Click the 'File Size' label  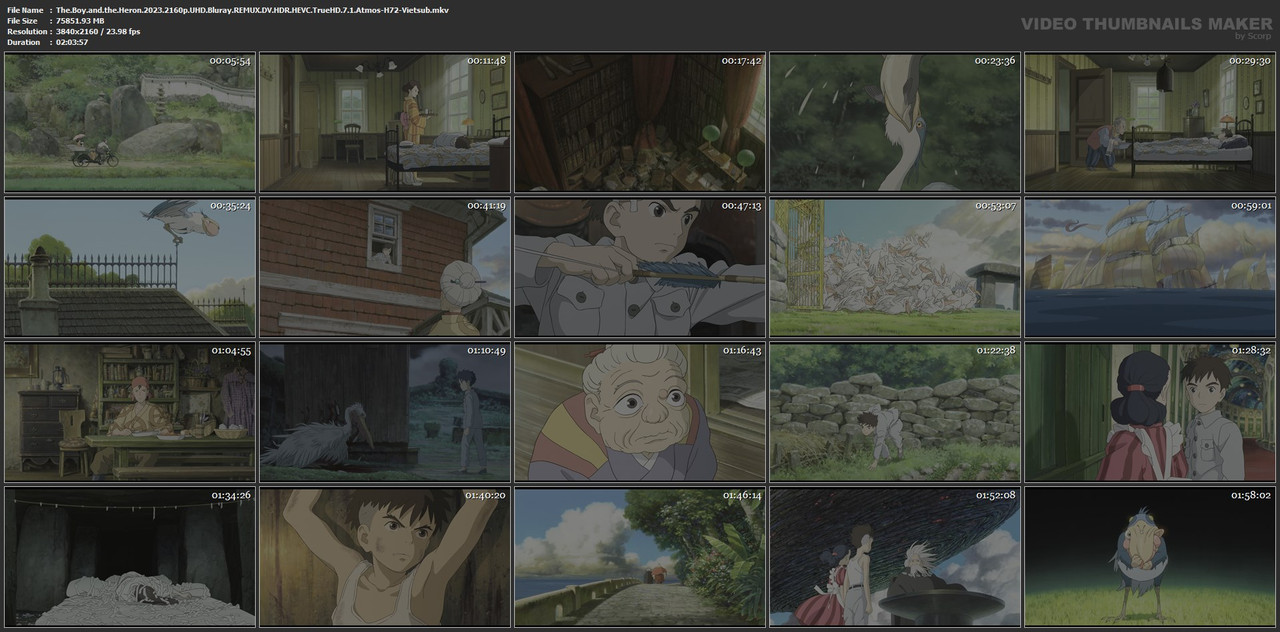pyautogui.click(x=22, y=20)
